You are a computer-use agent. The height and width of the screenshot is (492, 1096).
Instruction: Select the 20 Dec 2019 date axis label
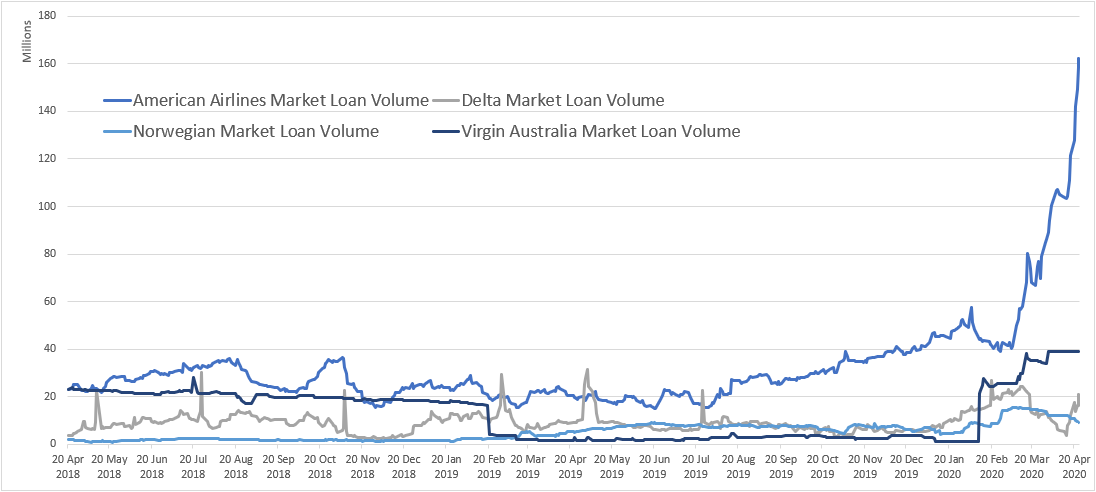(907, 468)
